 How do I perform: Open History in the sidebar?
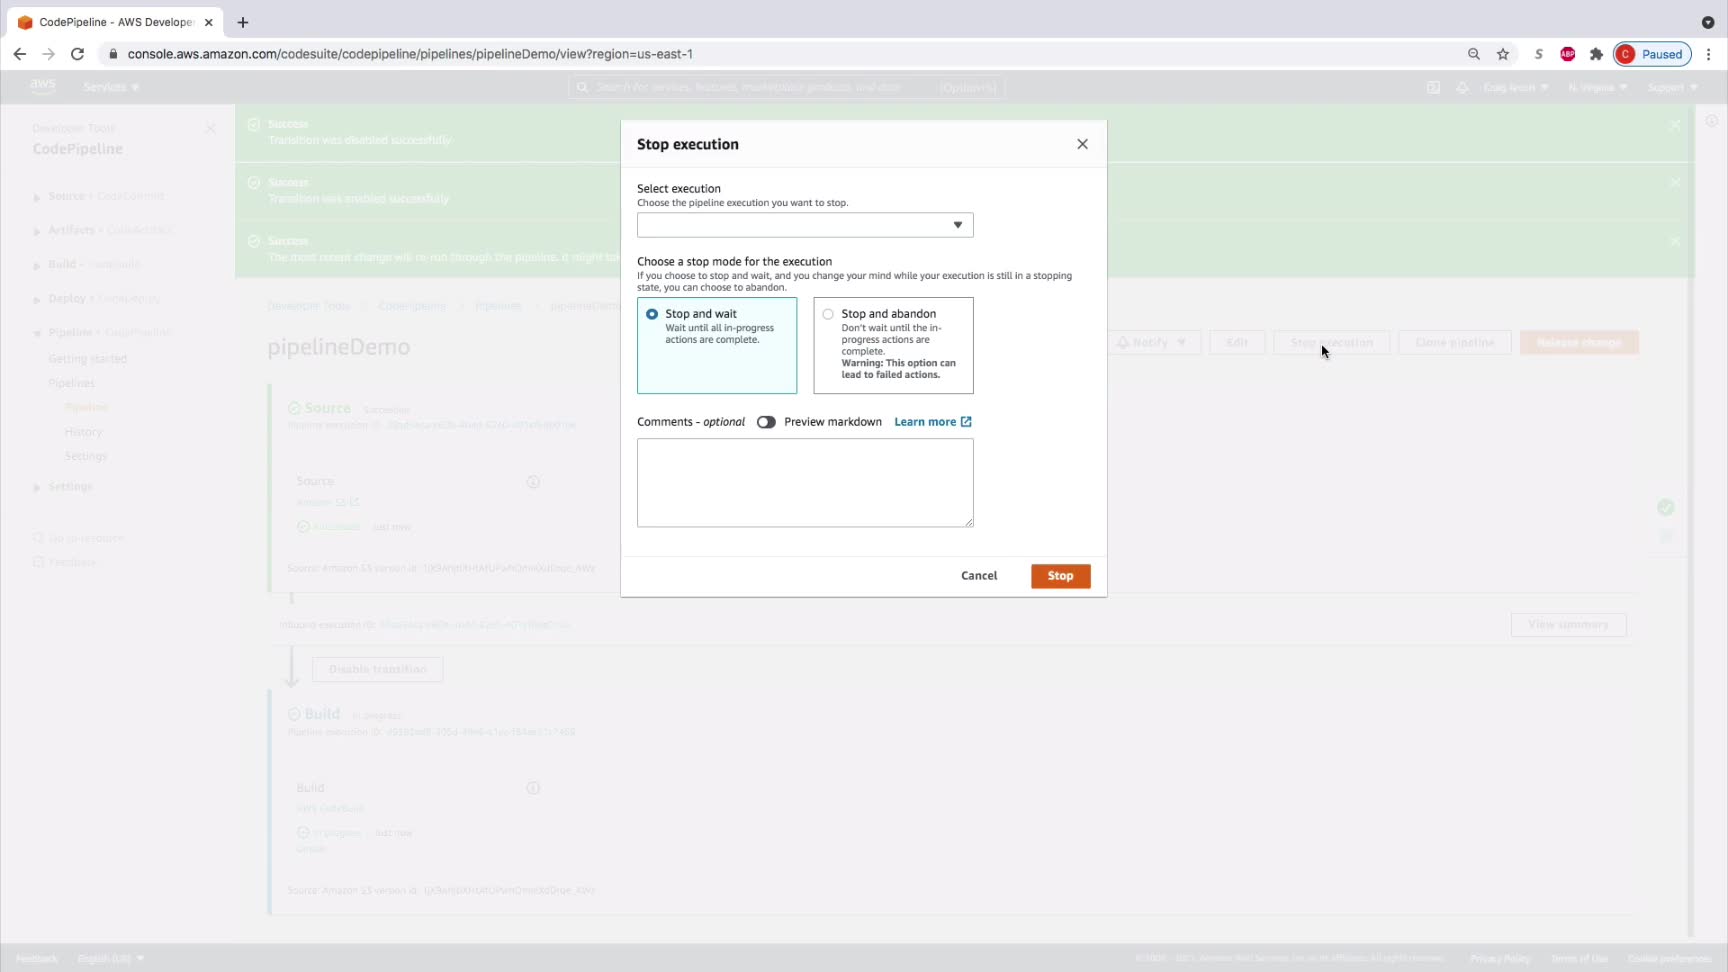coord(83,432)
